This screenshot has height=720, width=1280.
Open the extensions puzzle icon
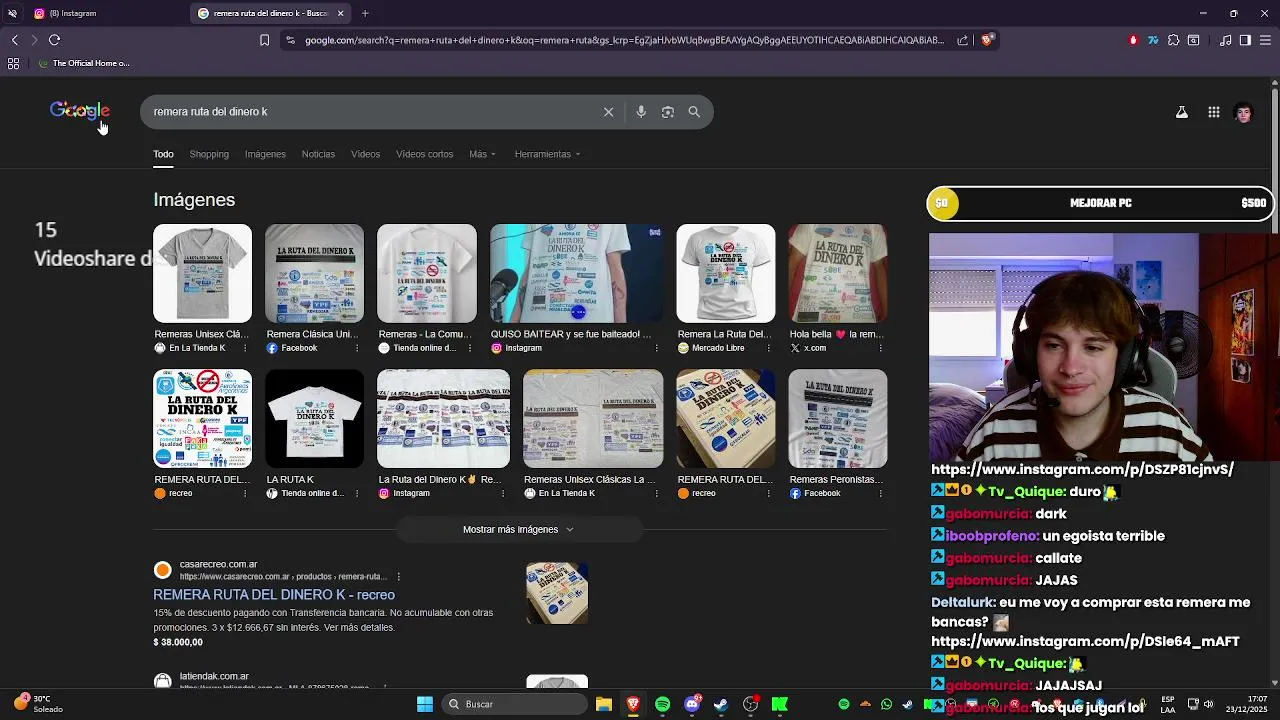point(1174,40)
